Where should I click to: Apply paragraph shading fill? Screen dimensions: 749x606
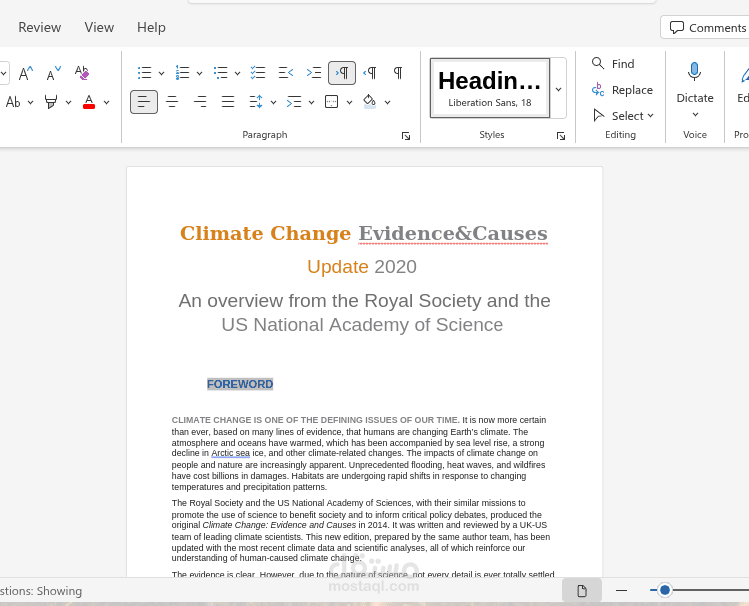pos(369,102)
